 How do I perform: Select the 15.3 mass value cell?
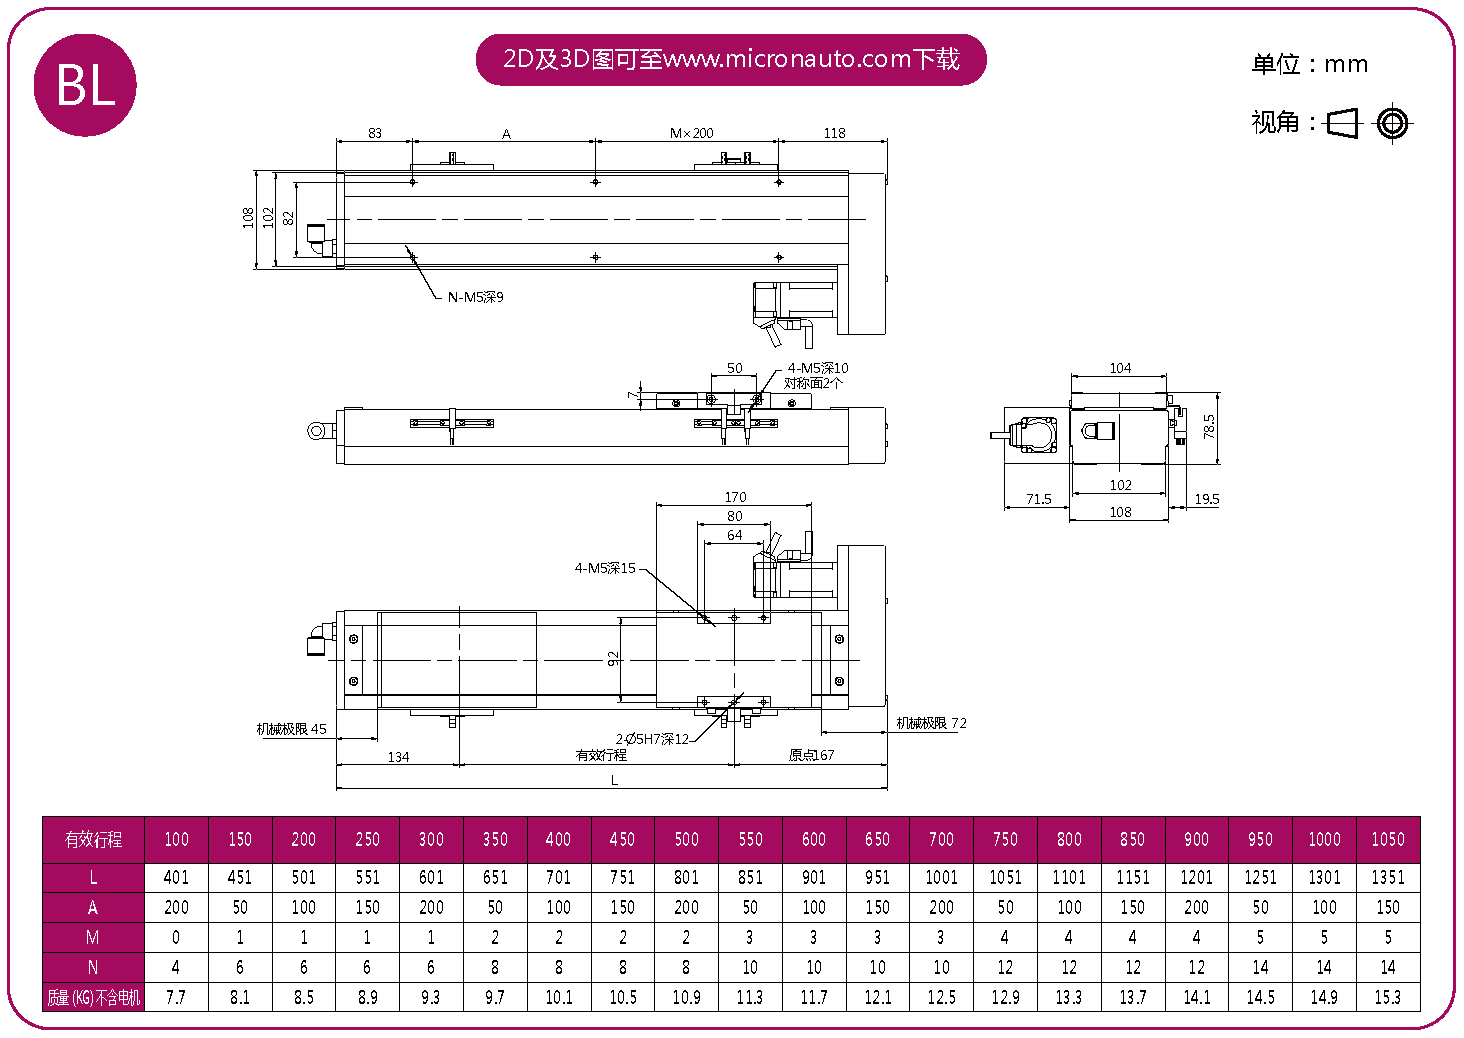[x=1387, y=997]
